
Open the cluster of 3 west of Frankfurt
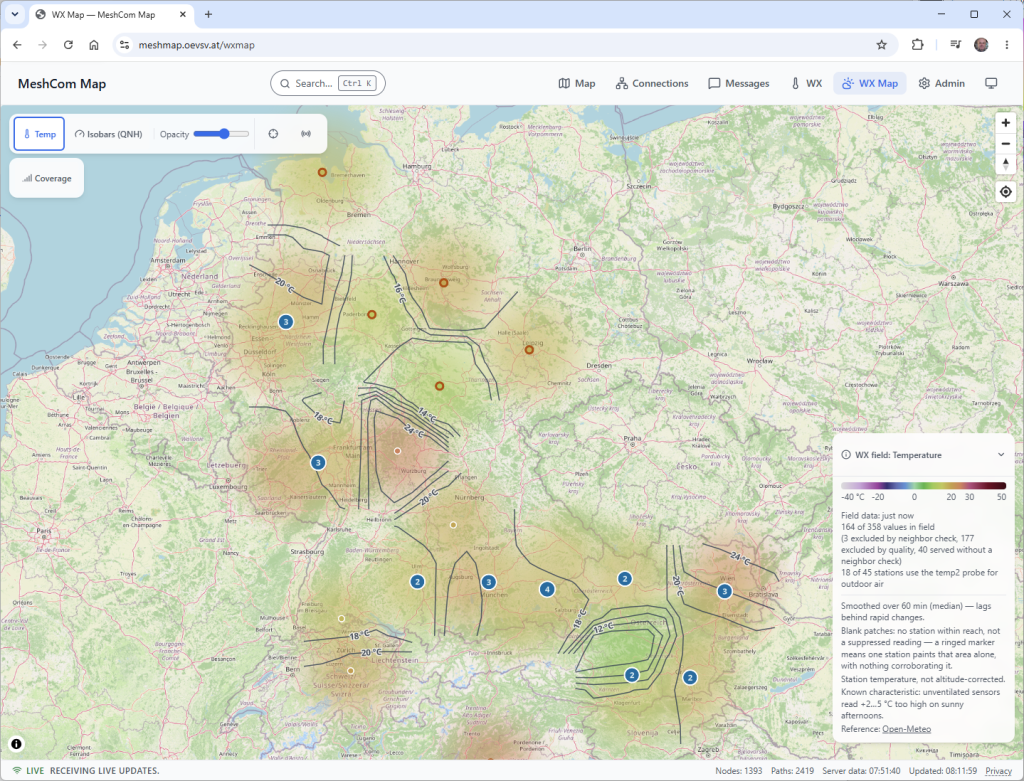coord(318,462)
